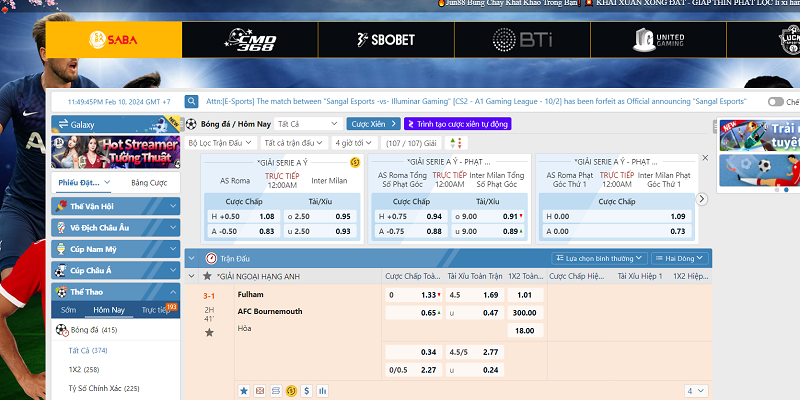Favorite the Giải Ngoại Hạng Anh league star
This screenshot has height=400, width=800.
[x=207, y=277]
